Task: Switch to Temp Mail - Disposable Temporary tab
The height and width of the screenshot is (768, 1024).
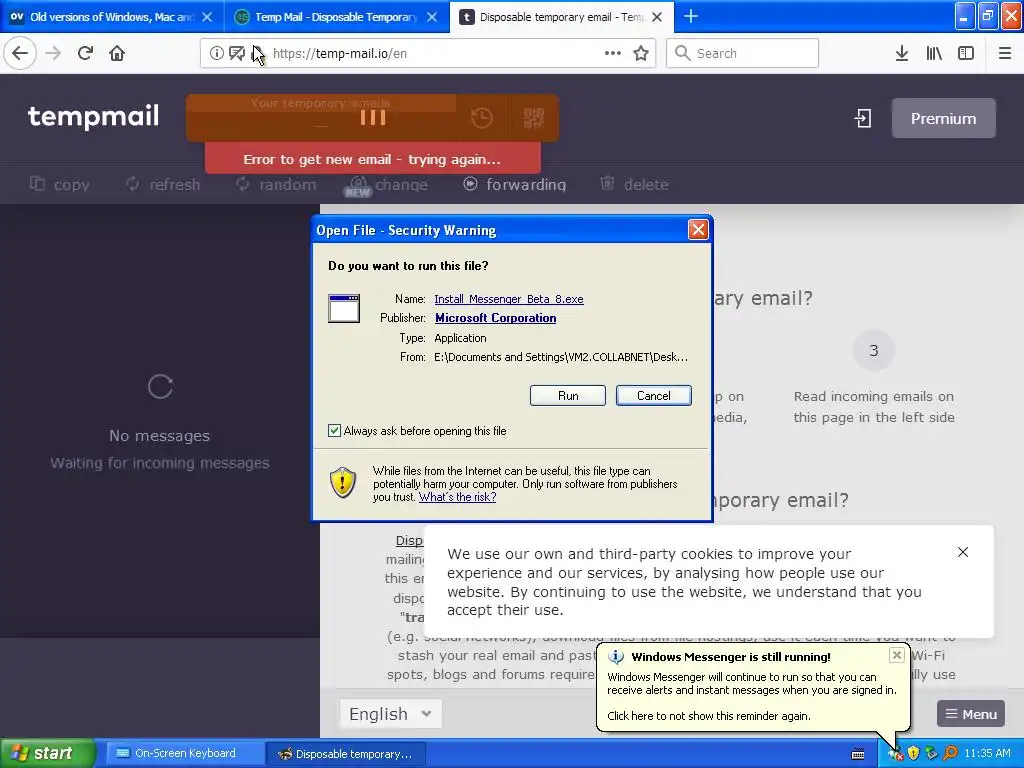Action: tap(336, 17)
